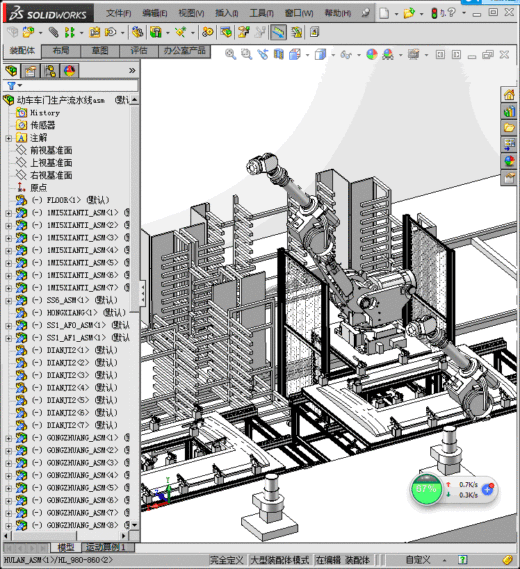Expand GONGZHUANG_ASM<1> component node
The image size is (520, 569).
pos(9,438)
